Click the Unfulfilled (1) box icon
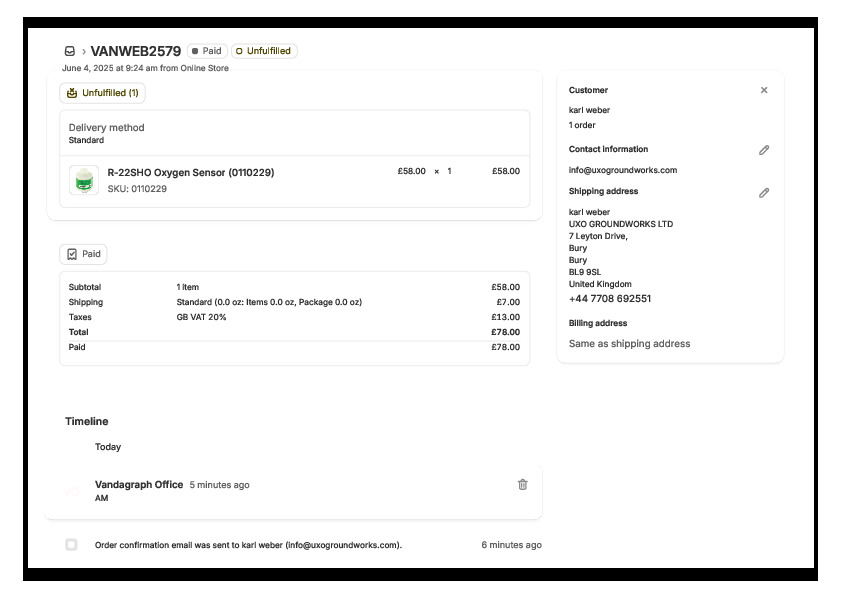 pyautogui.click(x=72, y=93)
